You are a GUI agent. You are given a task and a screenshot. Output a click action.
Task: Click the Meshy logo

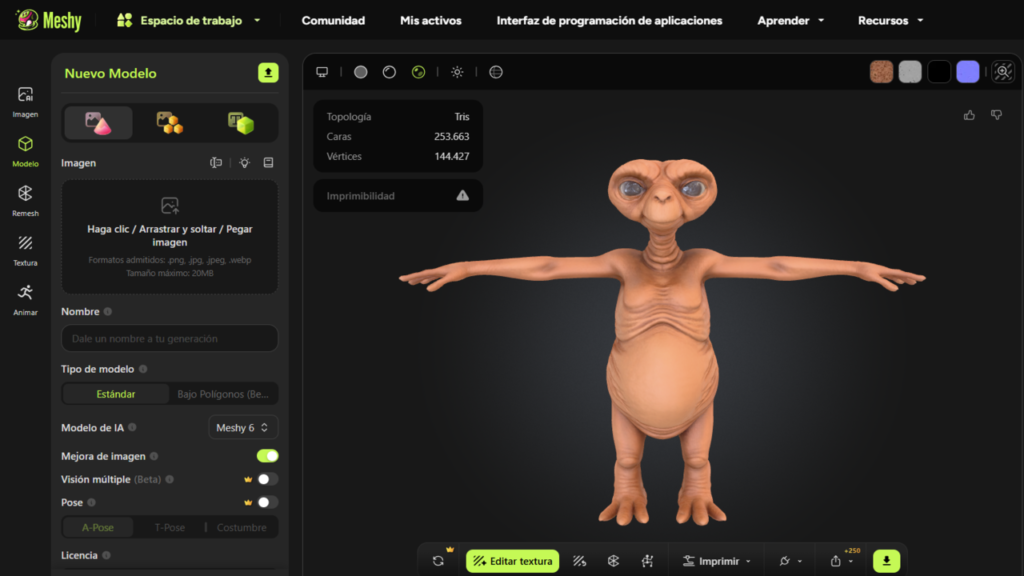pyautogui.click(x=48, y=20)
